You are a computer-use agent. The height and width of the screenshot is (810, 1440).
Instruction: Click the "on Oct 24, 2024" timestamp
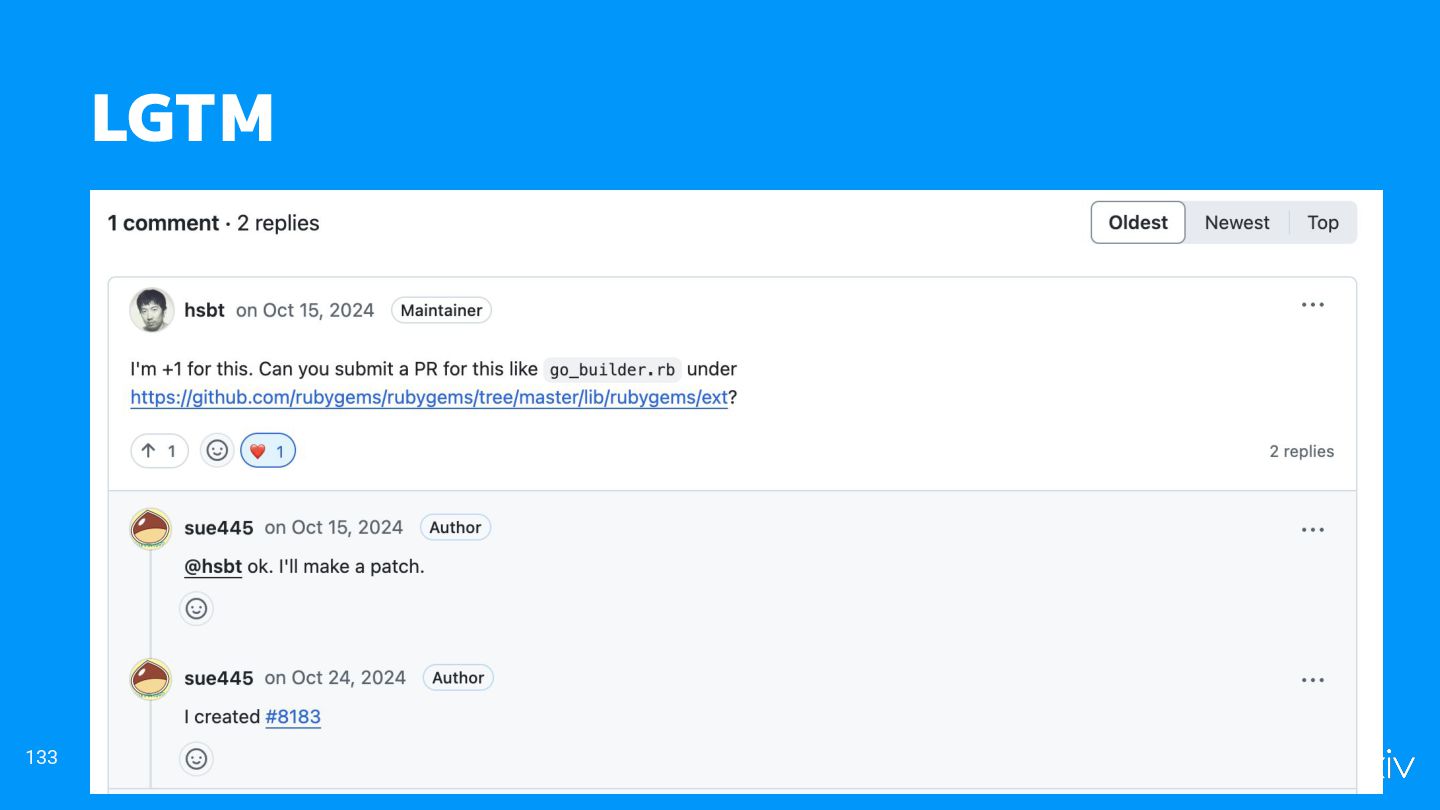(x=335, y=677)
